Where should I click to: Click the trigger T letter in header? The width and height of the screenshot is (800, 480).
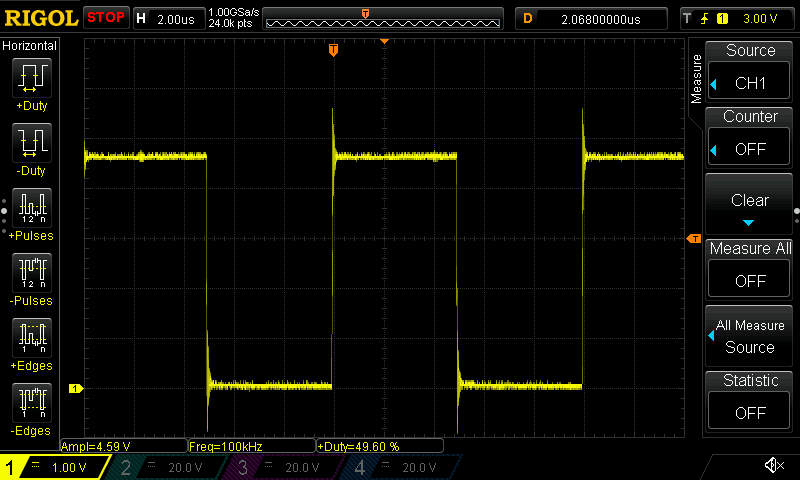687,19
